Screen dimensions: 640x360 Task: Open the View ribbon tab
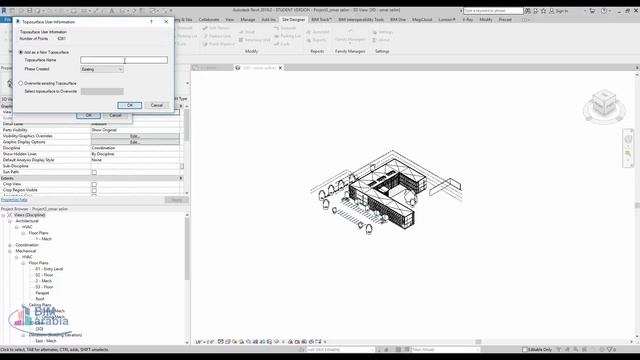pyautogui.click(x=230, y=20)
